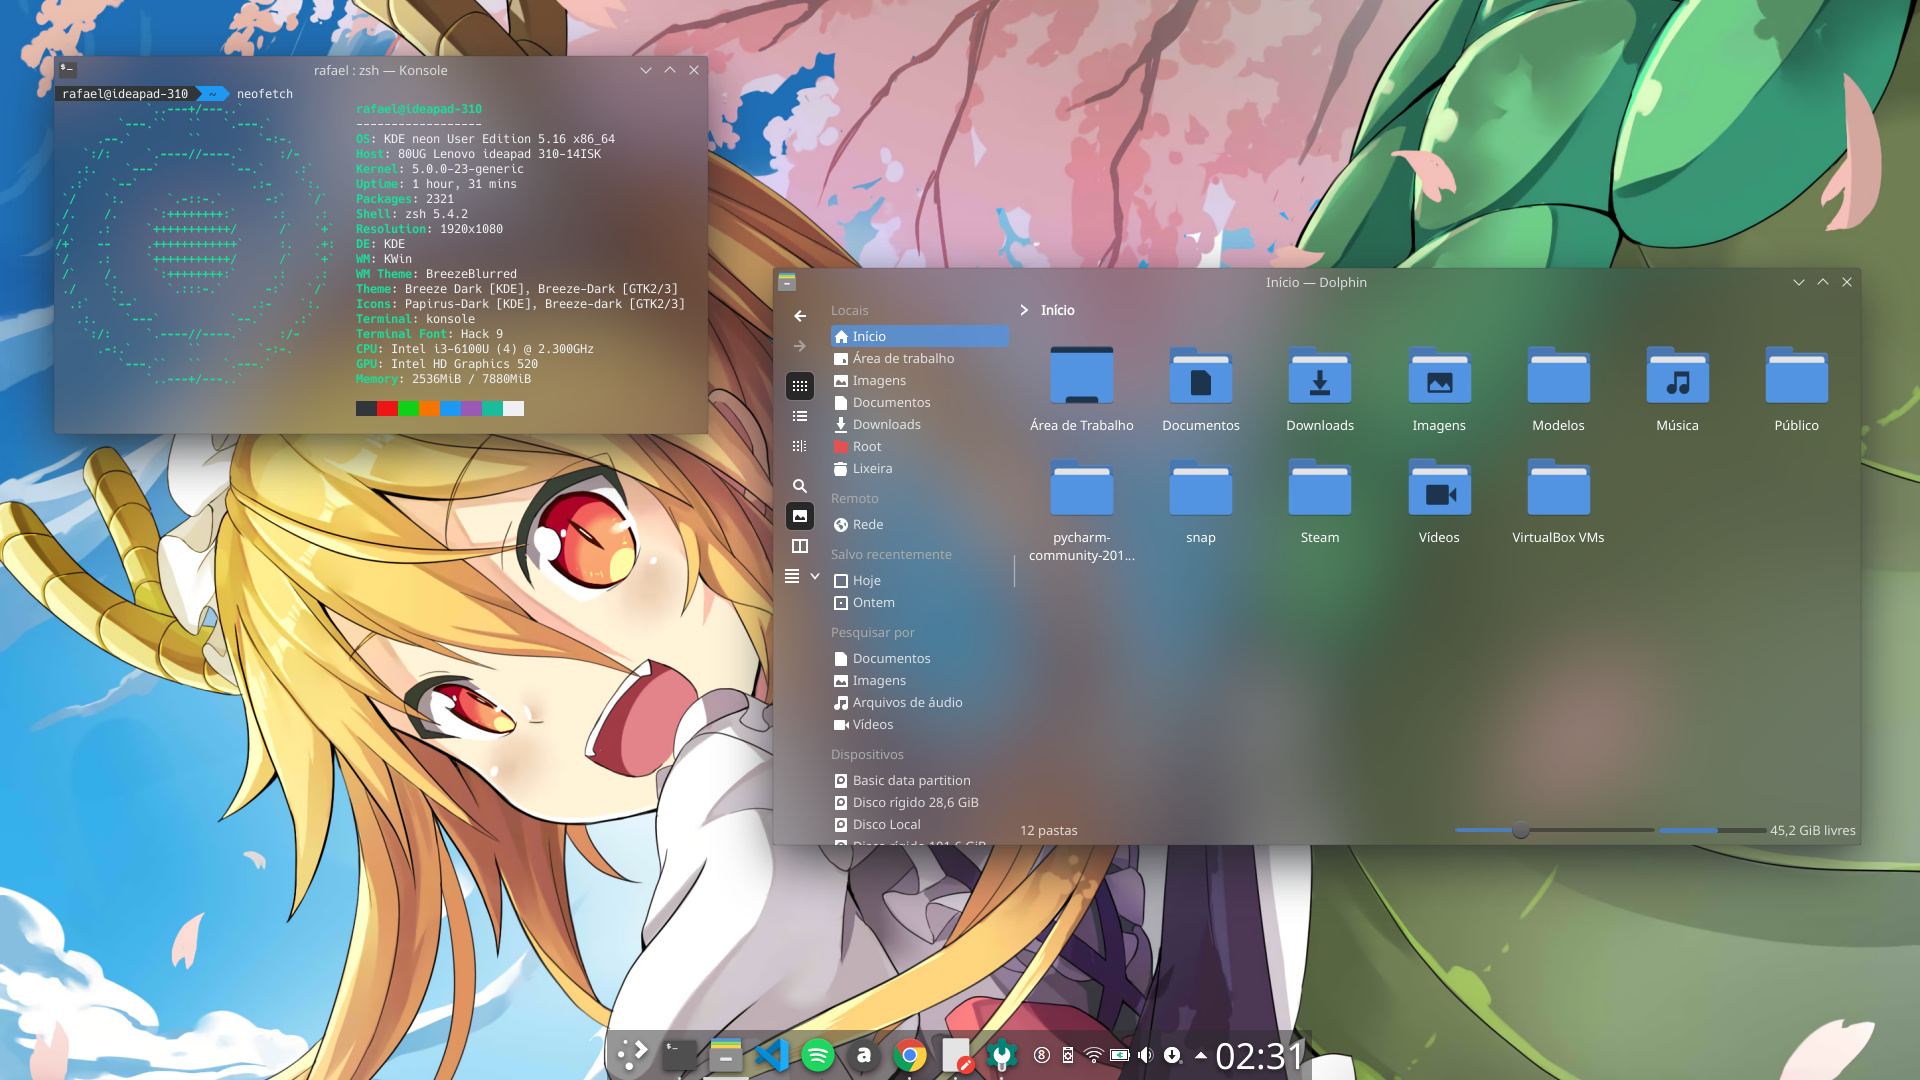
Task: Click the free disk space bar
Action: point(1712,830)
